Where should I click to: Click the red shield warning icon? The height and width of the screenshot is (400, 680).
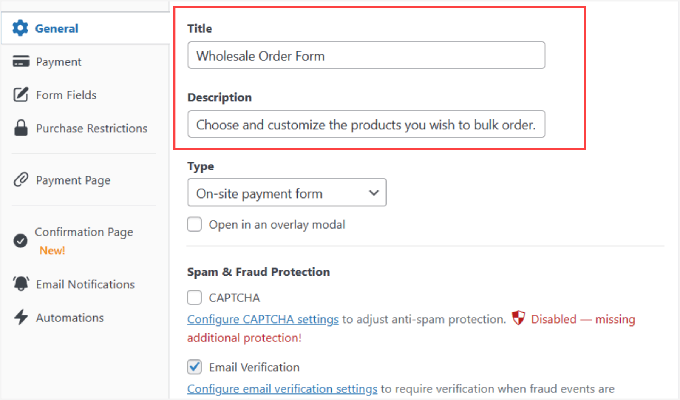[x=517, y=319]
